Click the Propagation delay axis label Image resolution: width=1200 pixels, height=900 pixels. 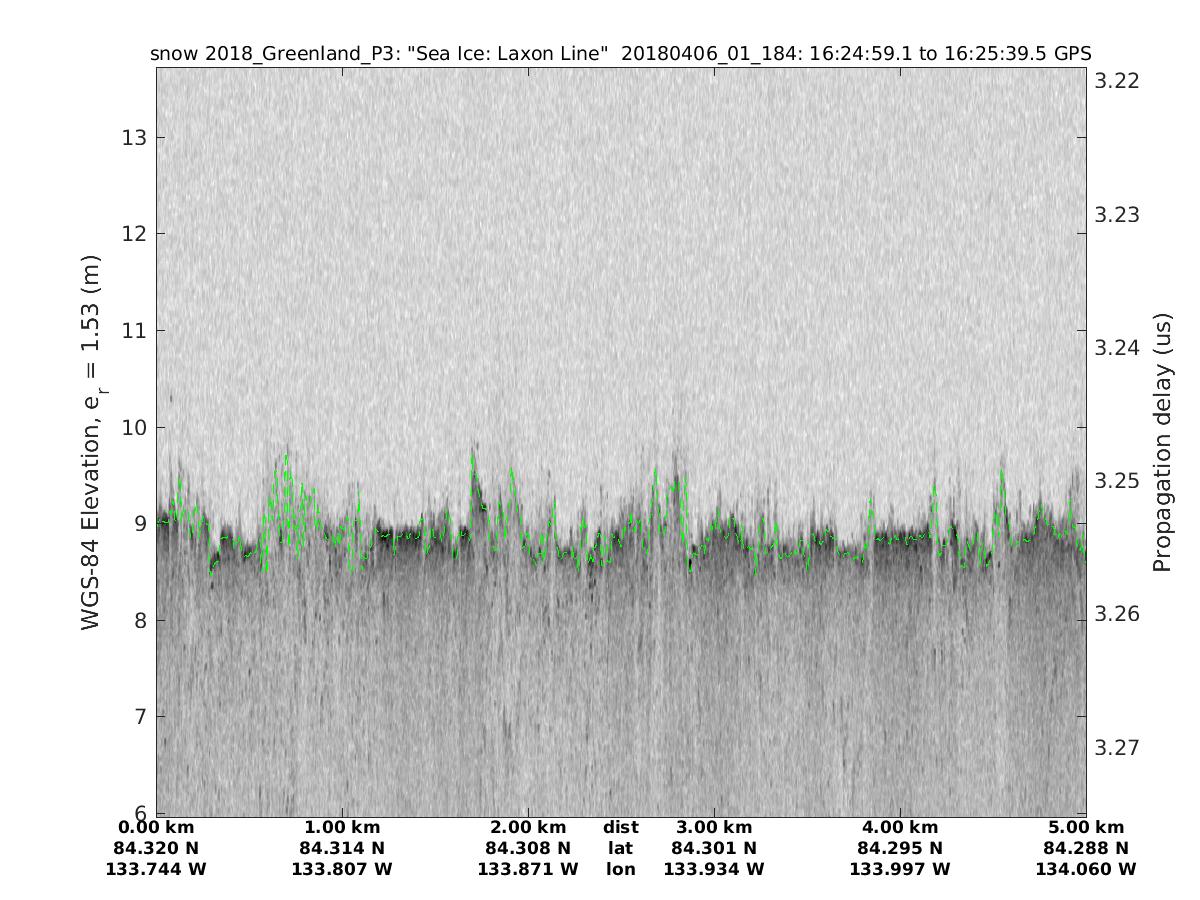1161,442
